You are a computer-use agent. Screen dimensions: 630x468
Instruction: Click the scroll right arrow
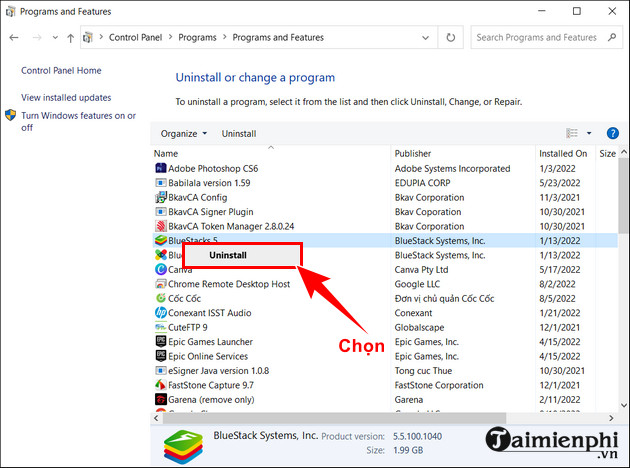611,418
